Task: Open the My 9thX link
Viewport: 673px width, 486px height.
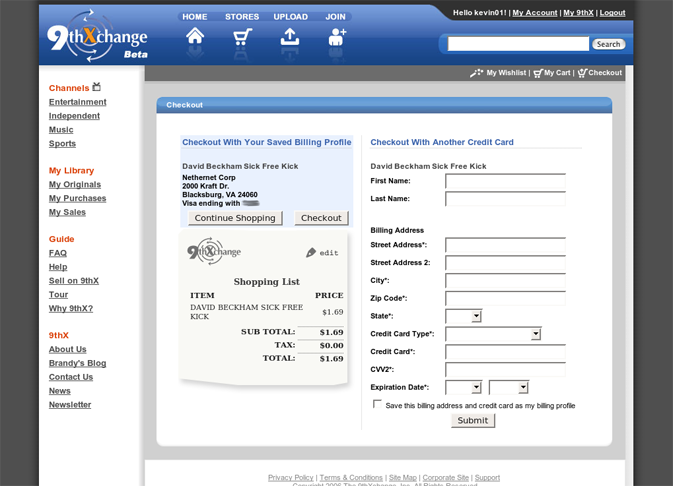Action: pyautogui.click(x=578, y=13)
